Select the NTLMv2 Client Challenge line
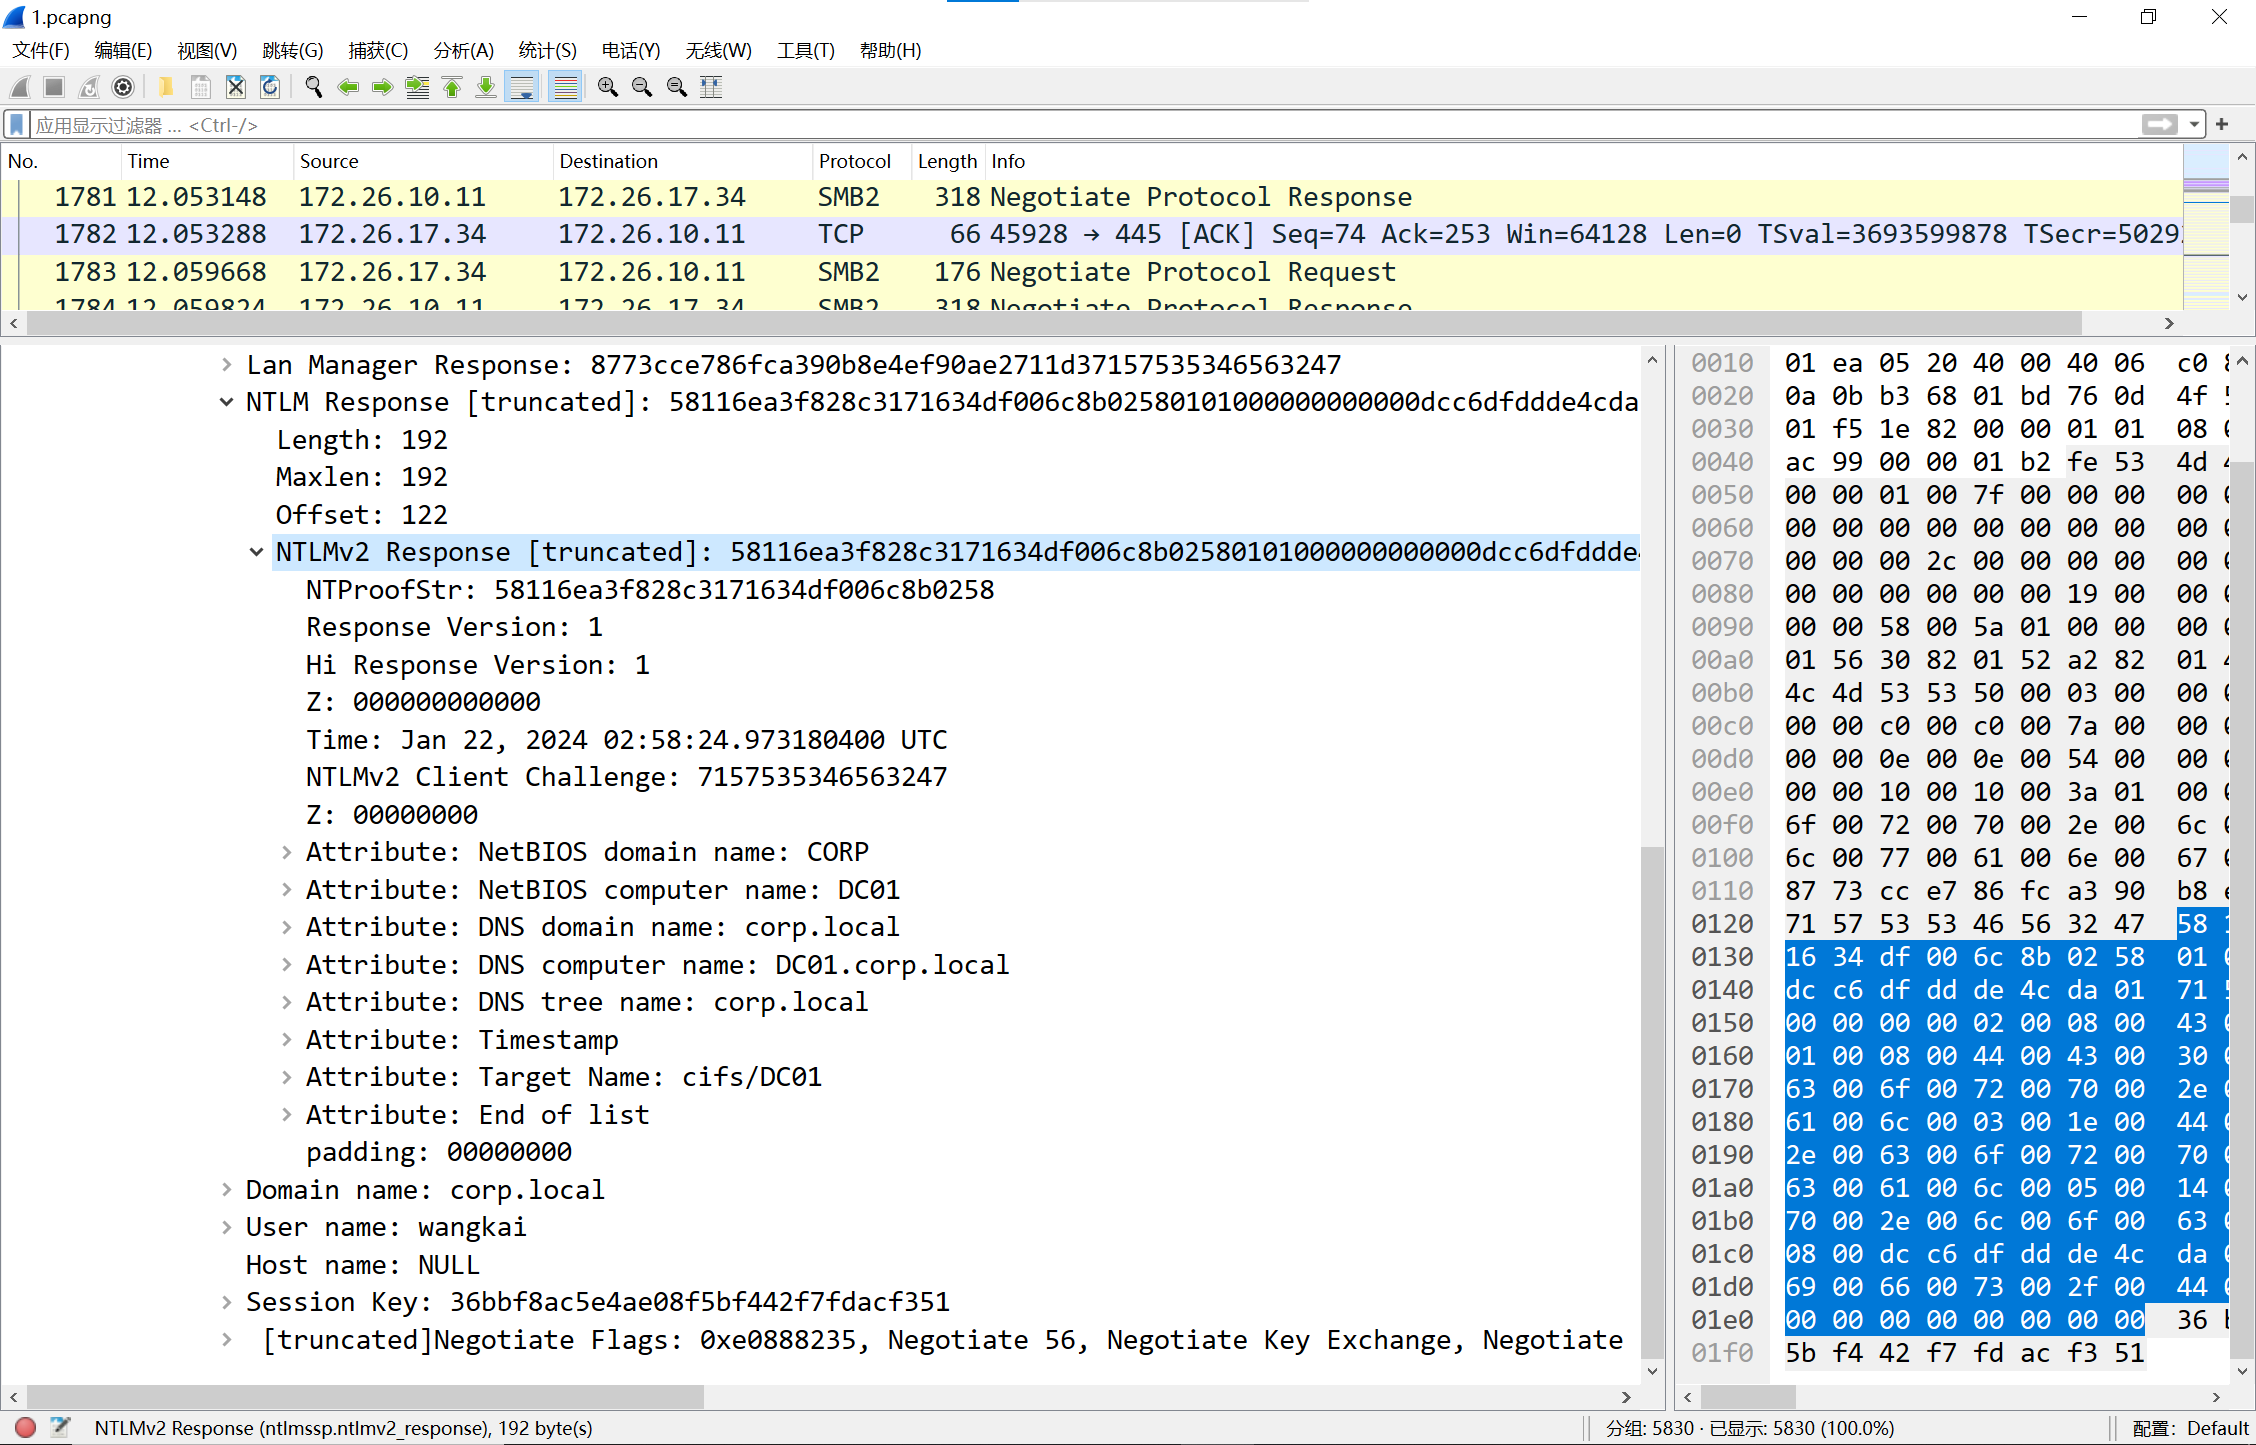 (627, 777)
